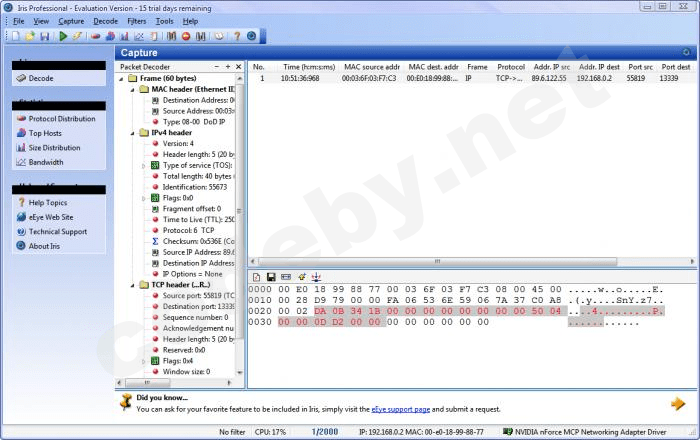This screenshot has height=440, width=700.
Task: Start capture with the green play icon
Action: [x=63, y=36]
